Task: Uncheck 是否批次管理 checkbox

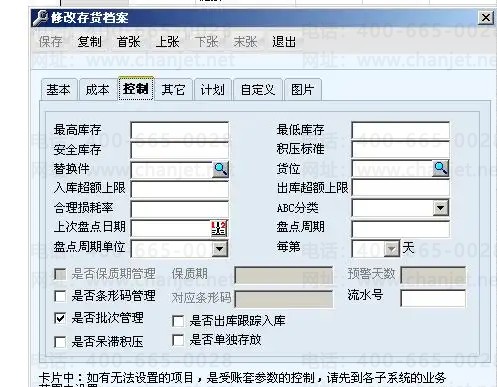Action: click(x=60, y=318)
